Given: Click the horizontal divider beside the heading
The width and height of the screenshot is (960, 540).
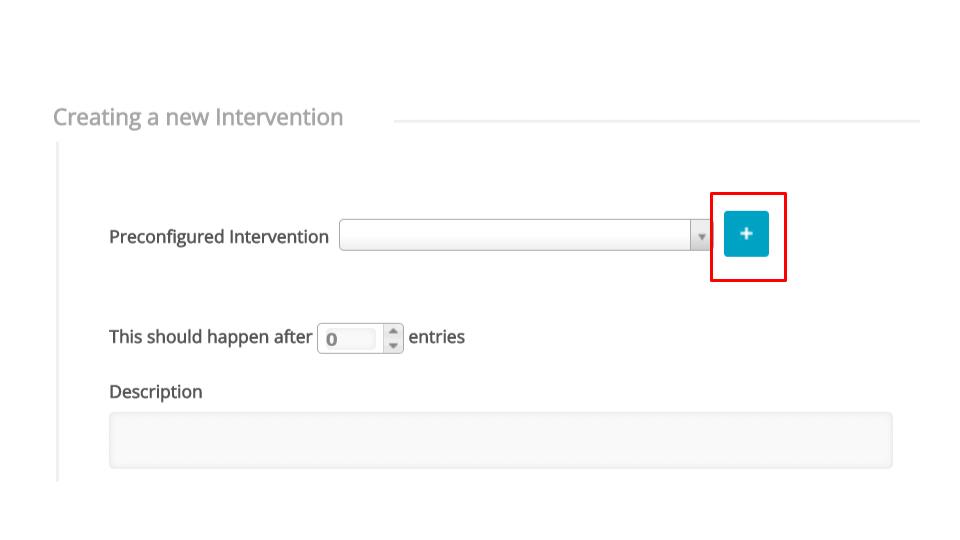Looking at the screenshot, I should click(656, 122).
